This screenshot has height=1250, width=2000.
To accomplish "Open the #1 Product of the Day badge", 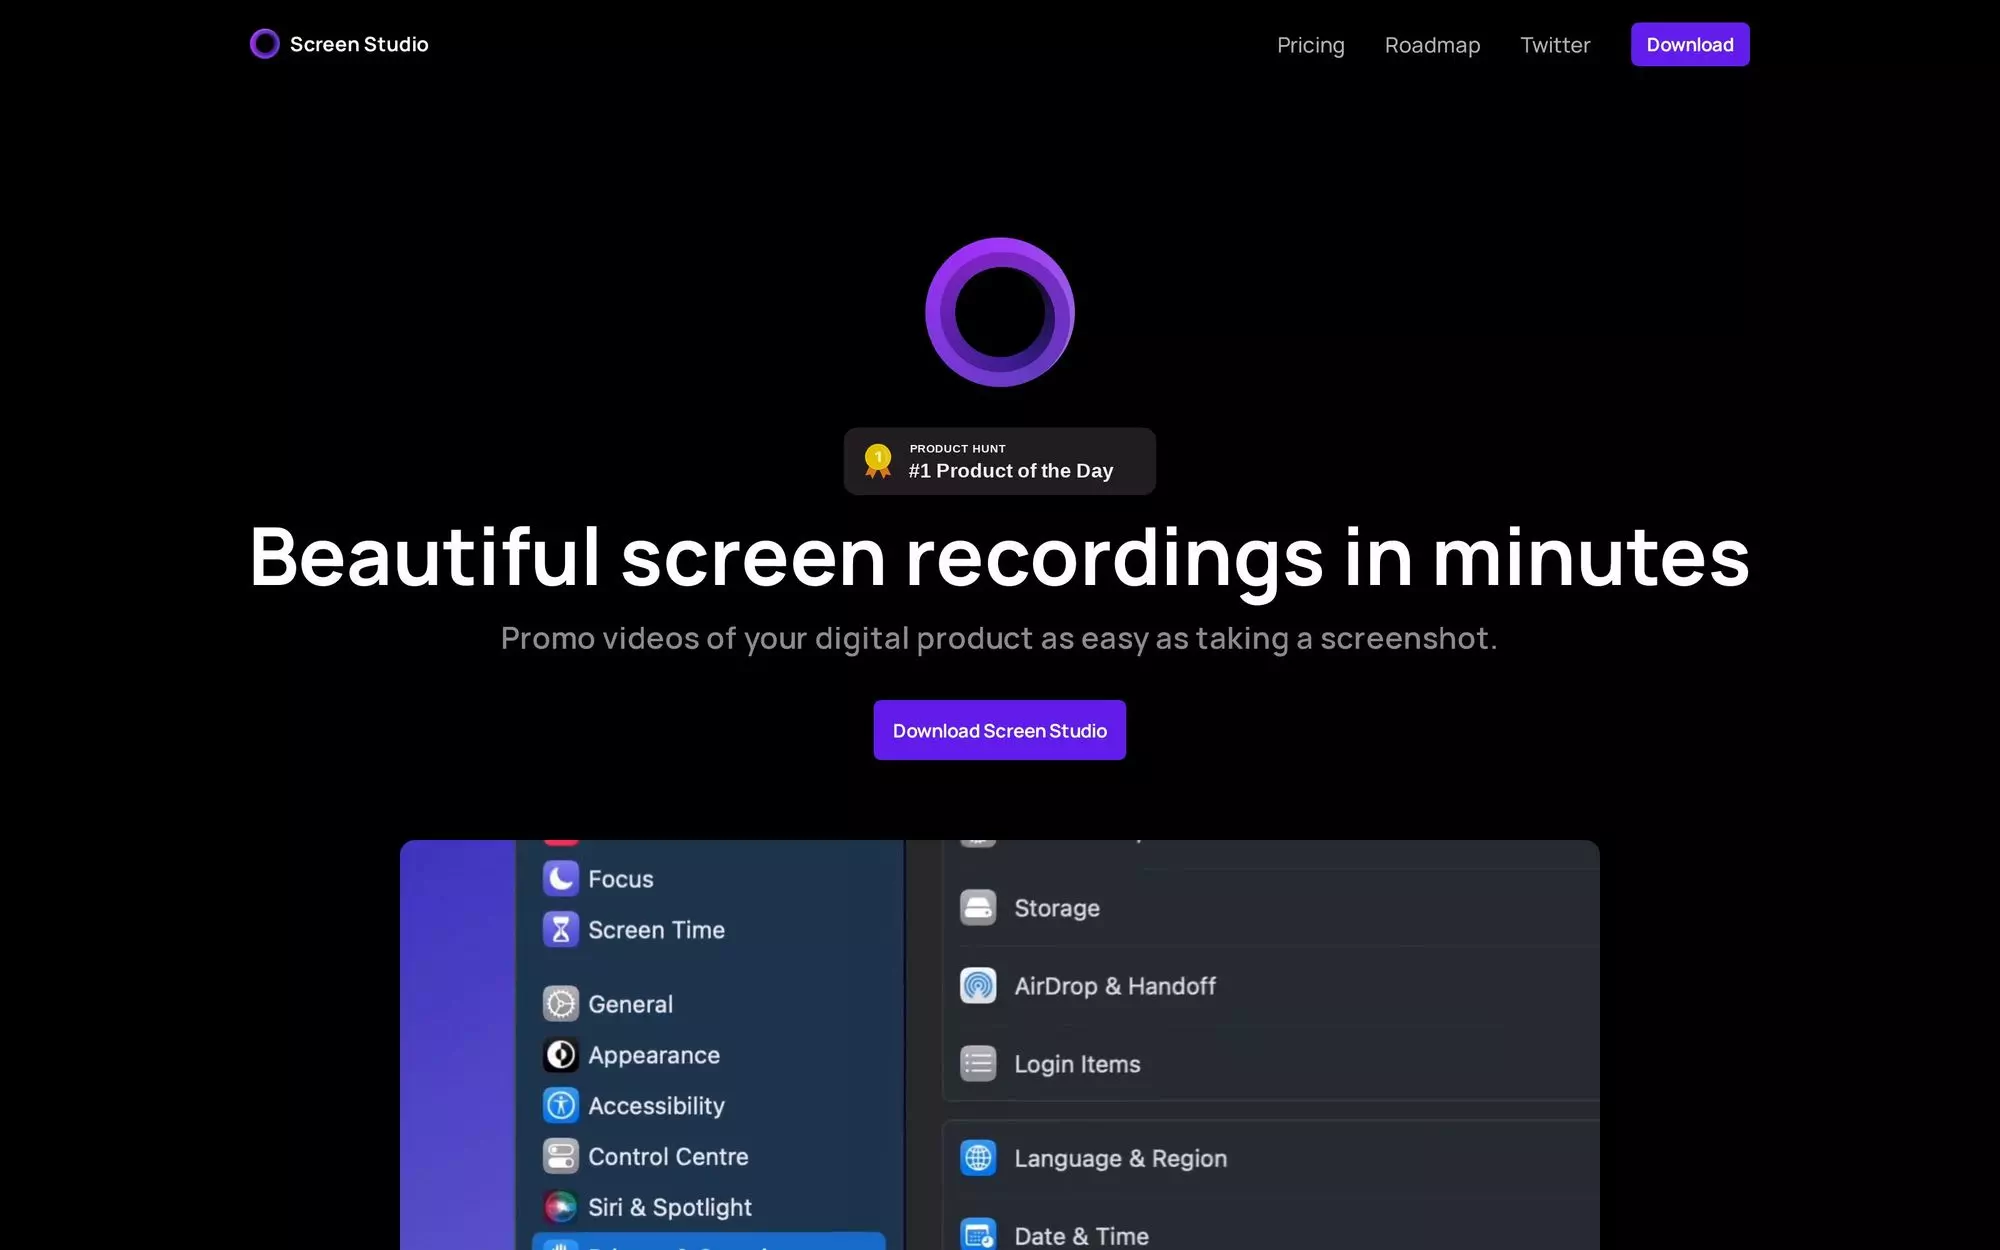I will [x=1000, y=461].
